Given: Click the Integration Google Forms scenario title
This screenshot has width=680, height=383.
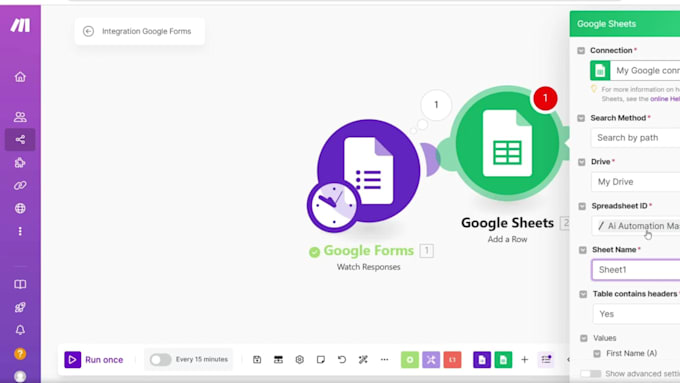Looking at the screenshot, I should (147, 31).
